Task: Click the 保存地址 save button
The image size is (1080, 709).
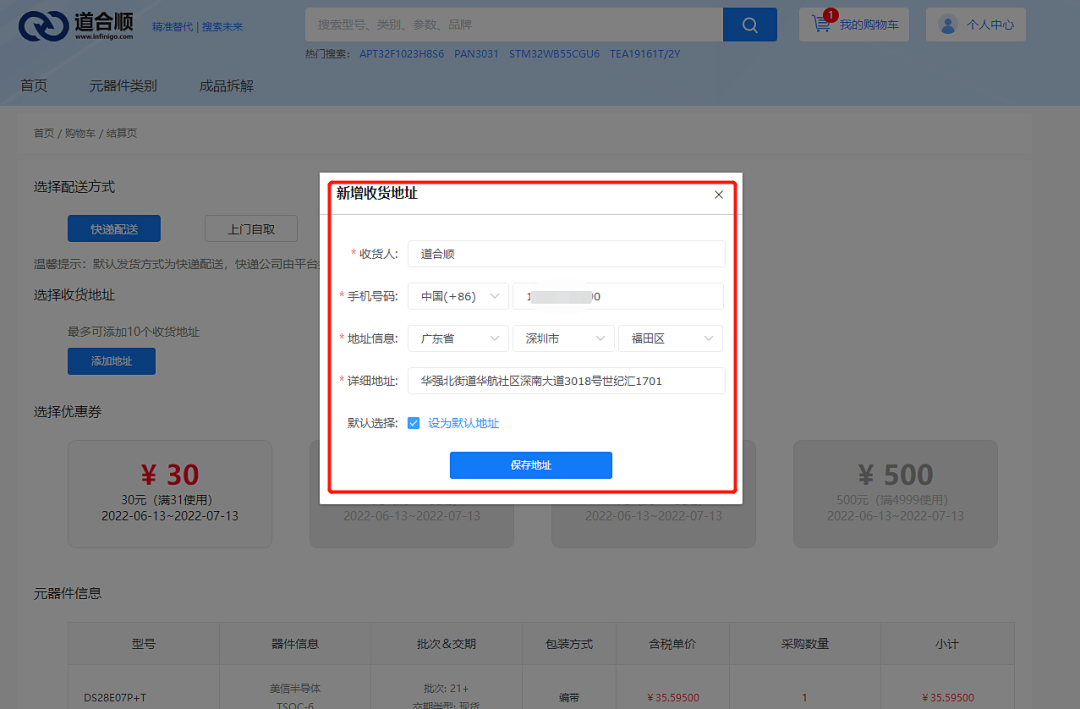Action: pyautogui.click(x=531, y=465)
